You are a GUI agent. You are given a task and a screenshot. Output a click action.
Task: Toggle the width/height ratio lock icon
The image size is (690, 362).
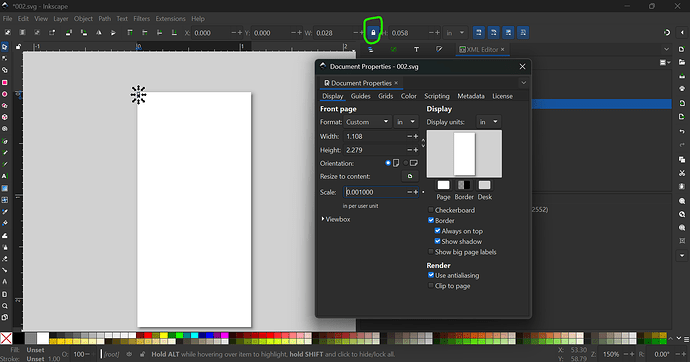373,33
